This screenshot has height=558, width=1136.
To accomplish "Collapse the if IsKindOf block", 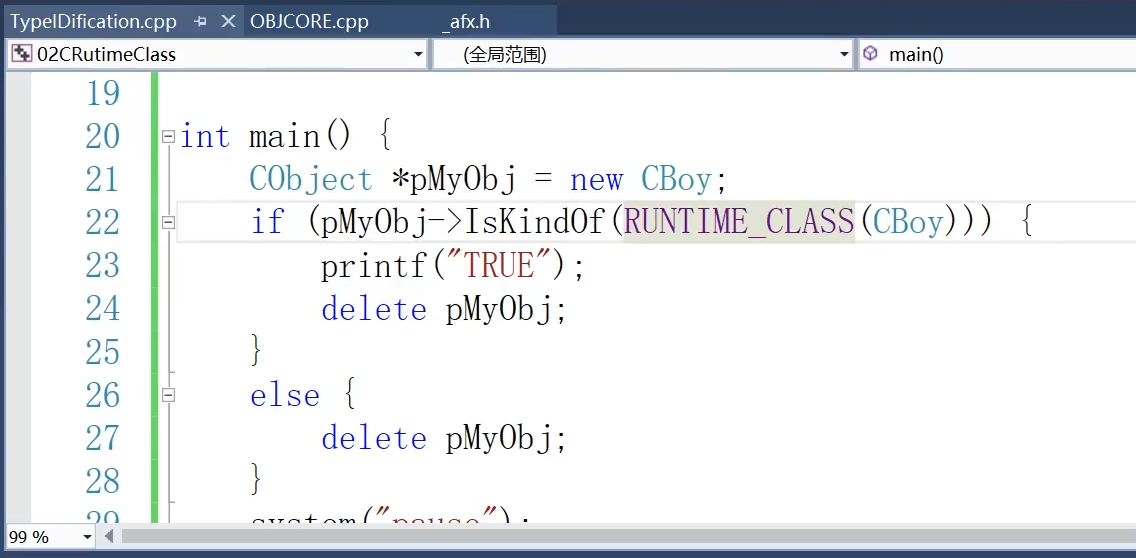I will click(168, 222).
